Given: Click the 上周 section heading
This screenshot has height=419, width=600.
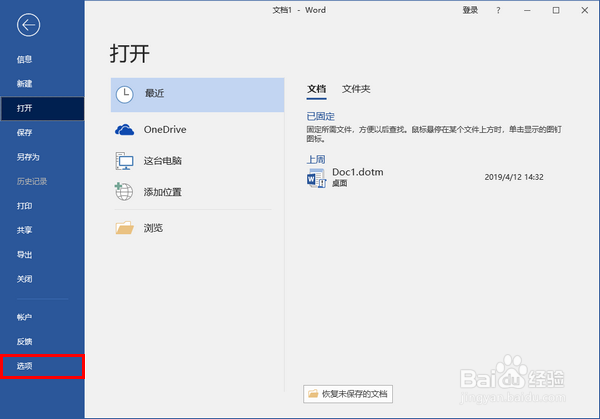Looking at the screenshot, I should (x=316, y=160).
